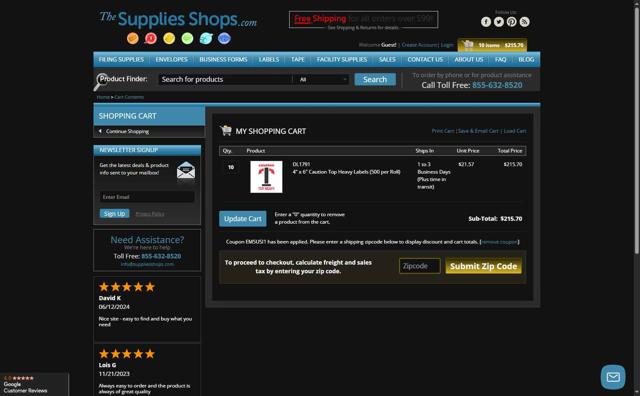Click the red circle icon under logo
This screenshot has width=640, height=396.
[x=151, y=38]
